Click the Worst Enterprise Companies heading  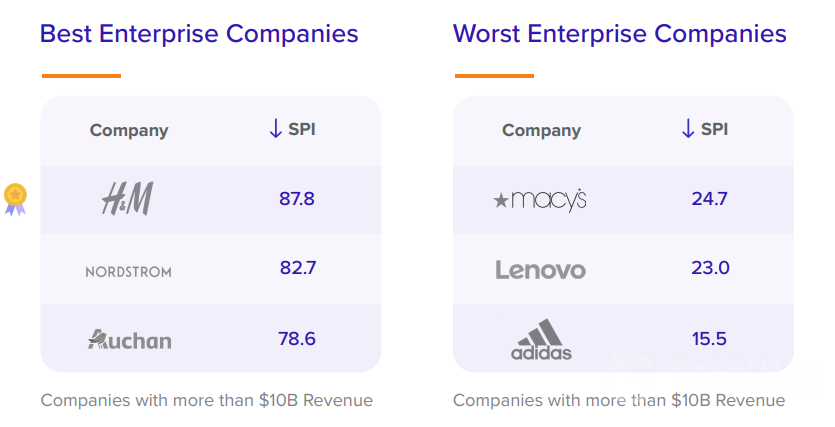[620, 34]
